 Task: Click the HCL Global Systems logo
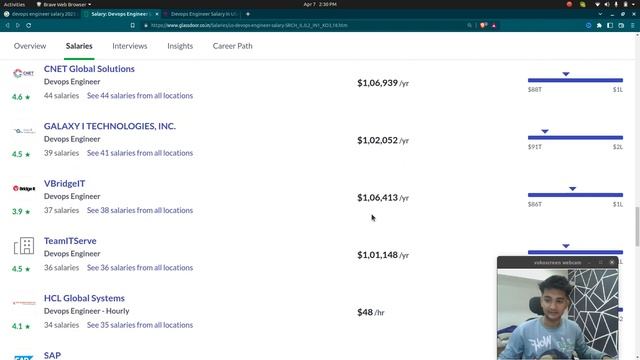pos(24,303)
